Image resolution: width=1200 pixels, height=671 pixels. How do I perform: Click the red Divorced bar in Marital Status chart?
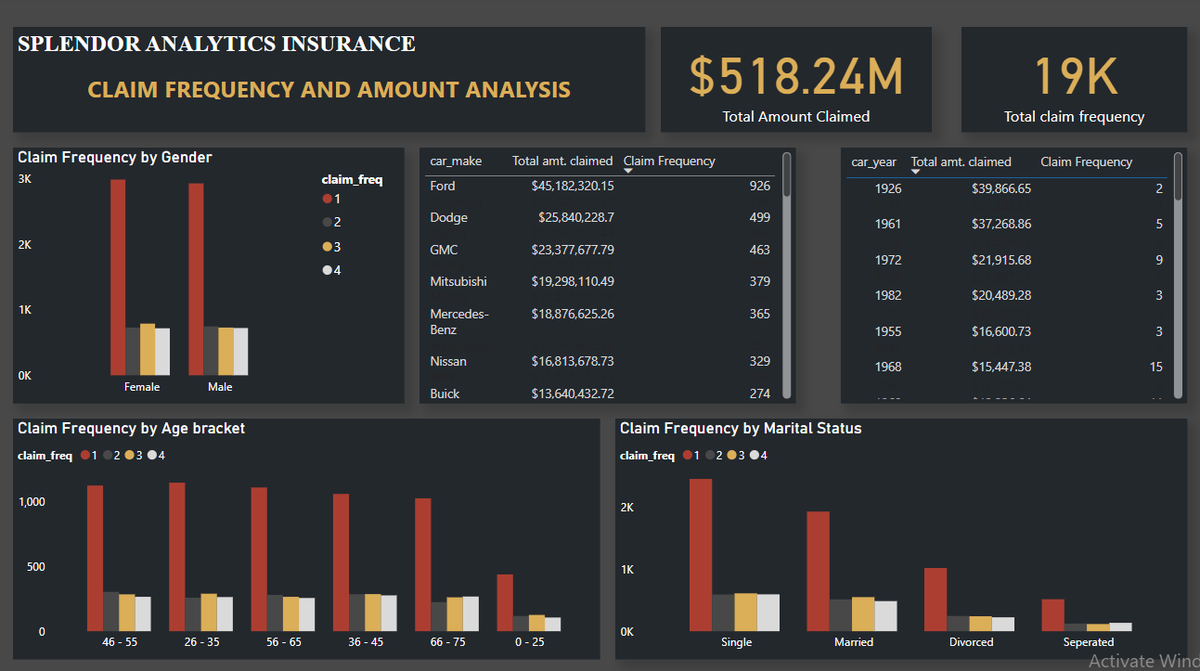935,600
